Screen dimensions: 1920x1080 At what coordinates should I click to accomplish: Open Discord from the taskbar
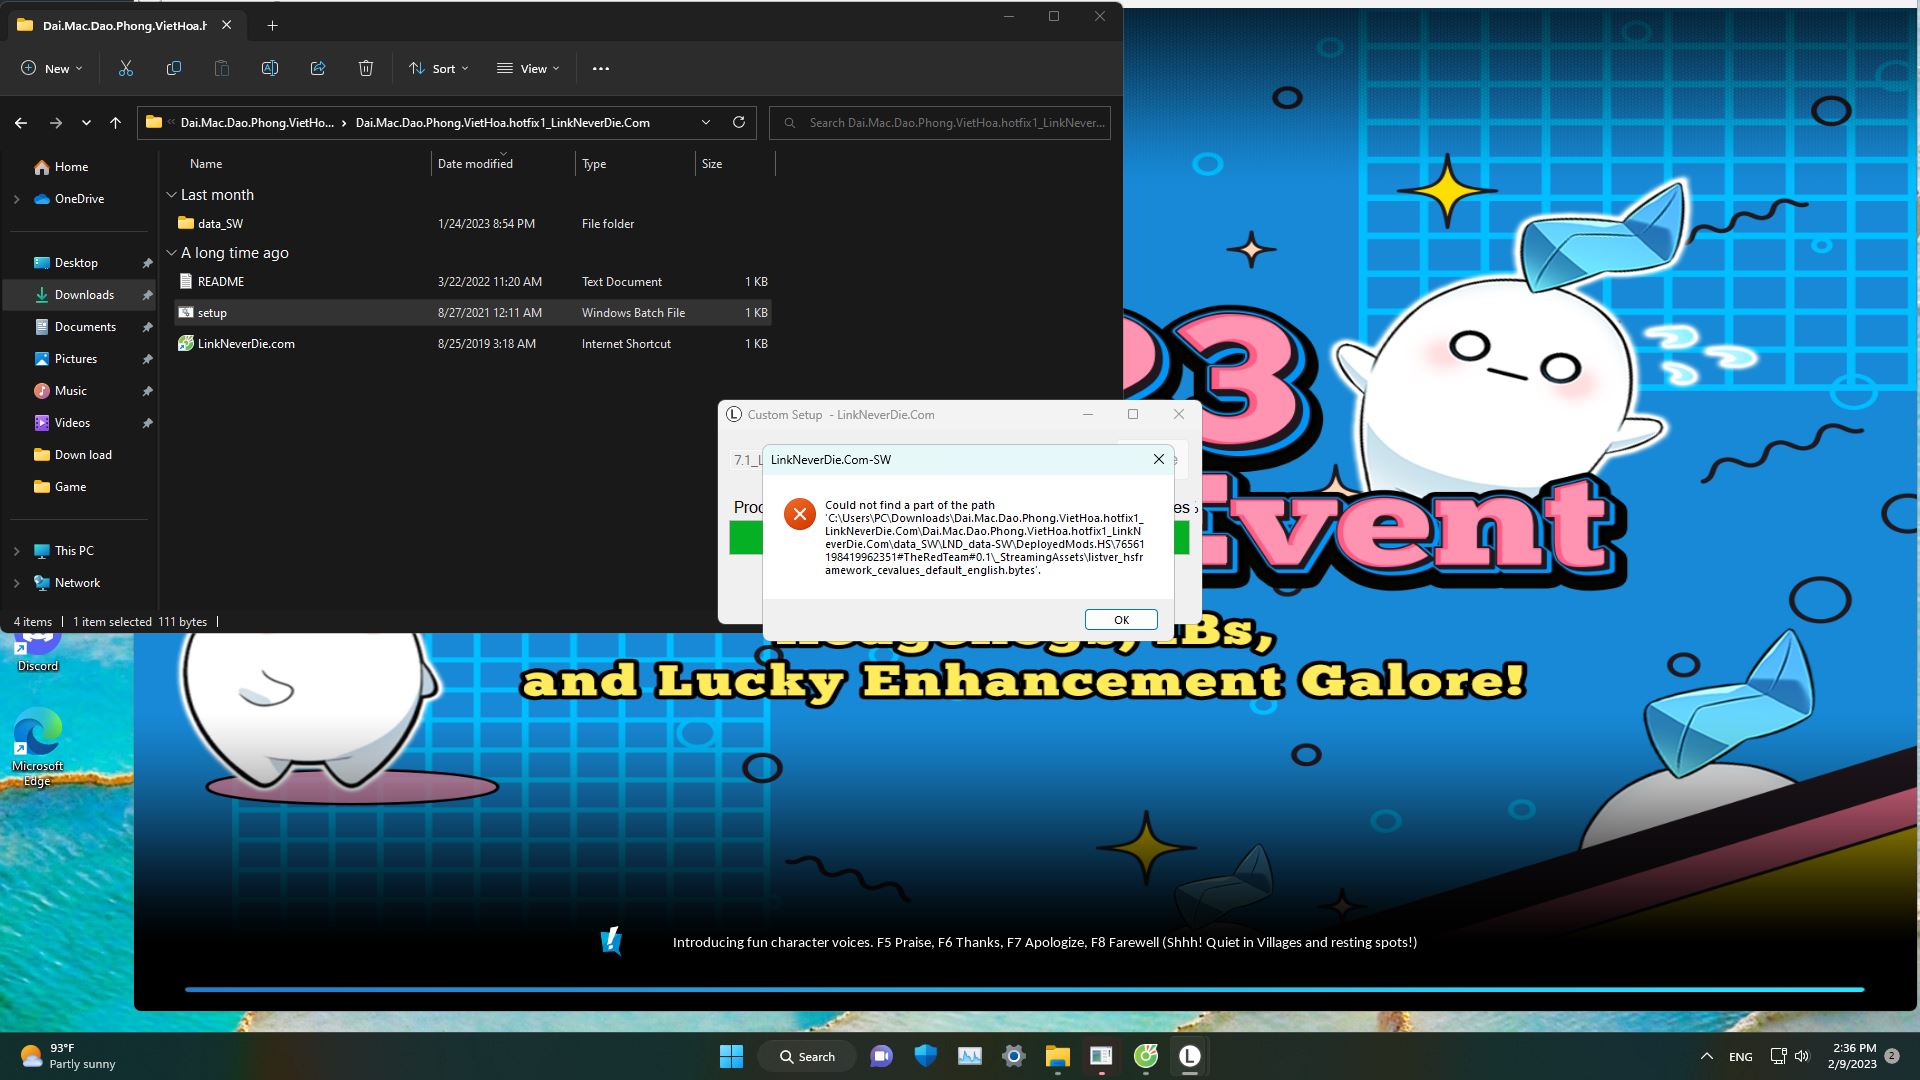click(x=881, y=1056)
